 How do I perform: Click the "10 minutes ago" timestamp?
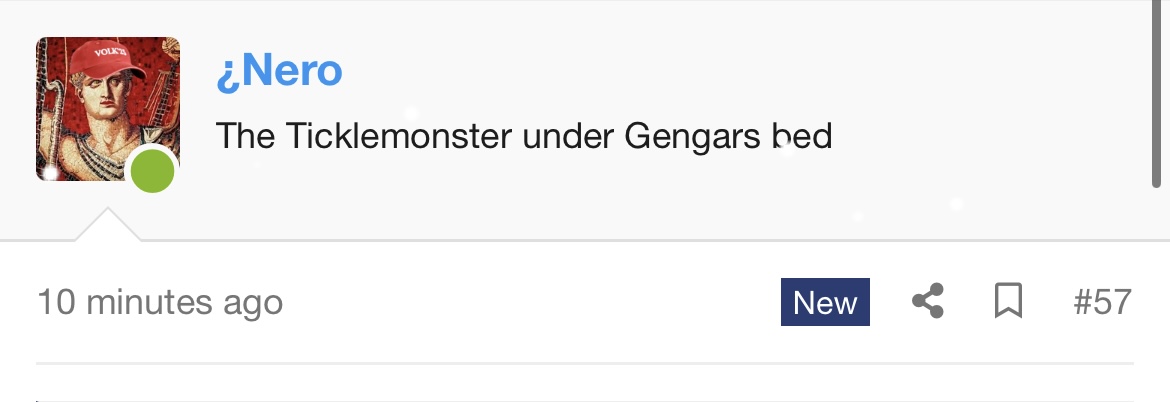[x=160, y=302]
